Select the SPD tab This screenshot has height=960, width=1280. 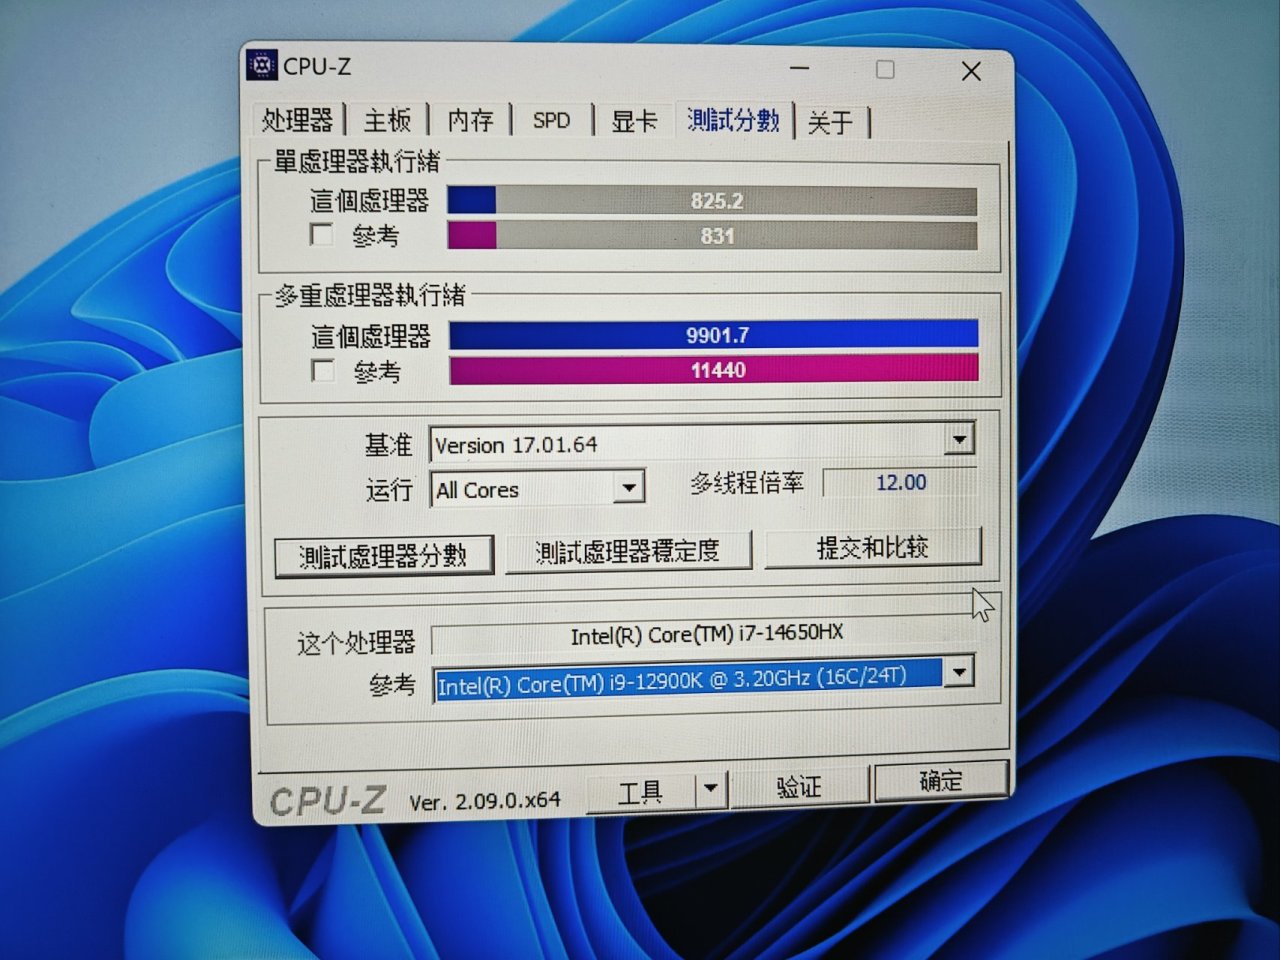pos(551,121)
